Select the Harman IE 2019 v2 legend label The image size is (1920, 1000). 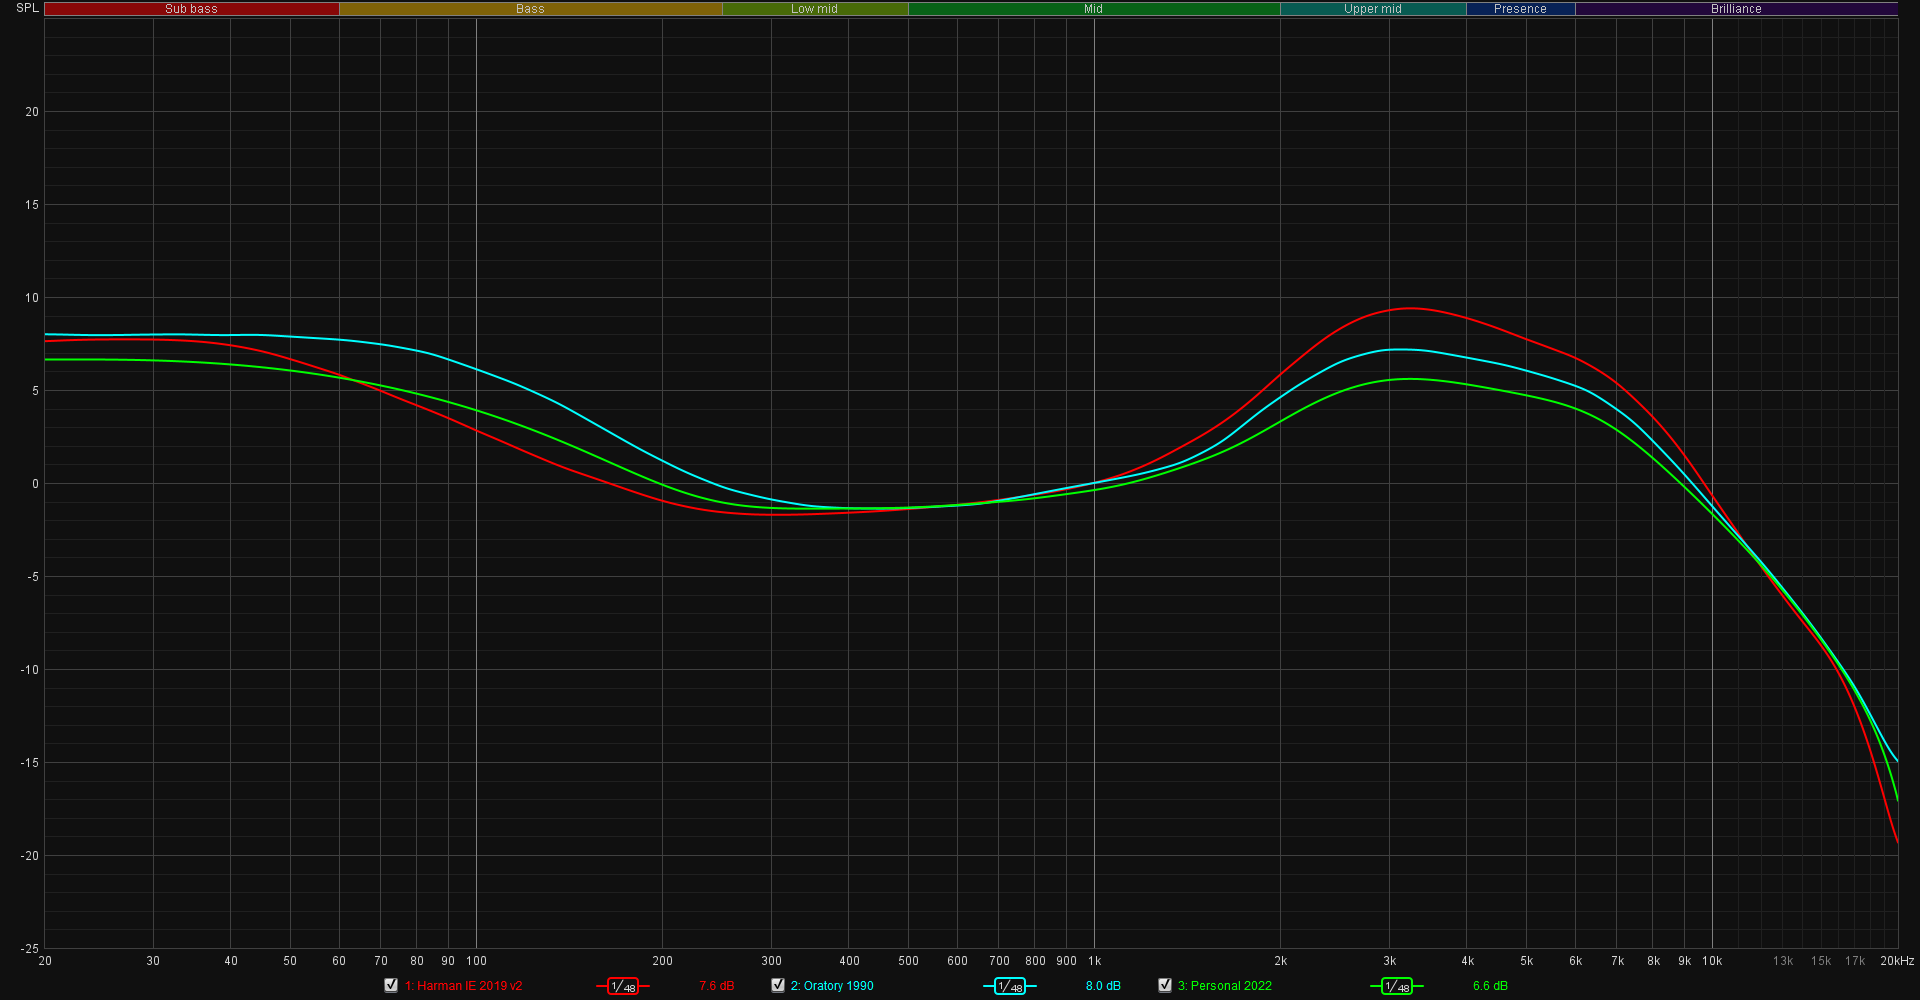[463, 986]
